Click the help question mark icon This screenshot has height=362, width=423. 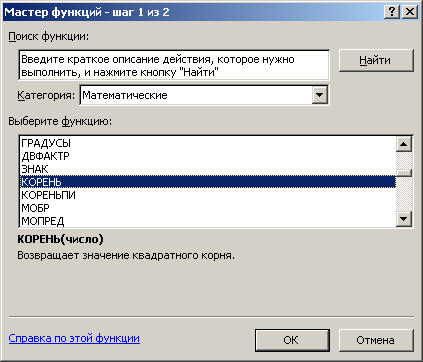point(392,12)
